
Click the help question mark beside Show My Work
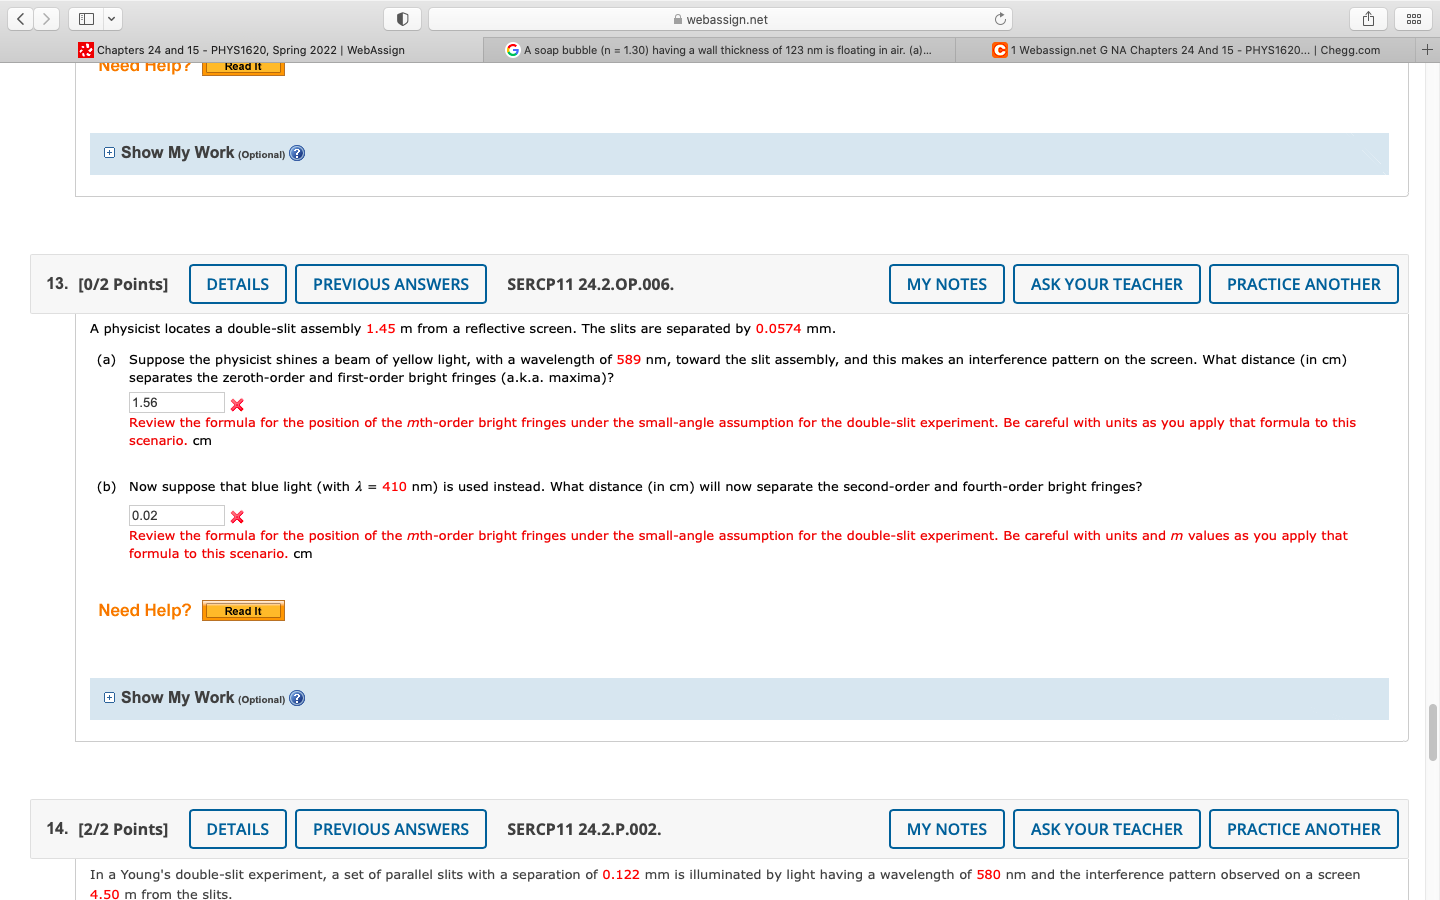tap(297, 698)
